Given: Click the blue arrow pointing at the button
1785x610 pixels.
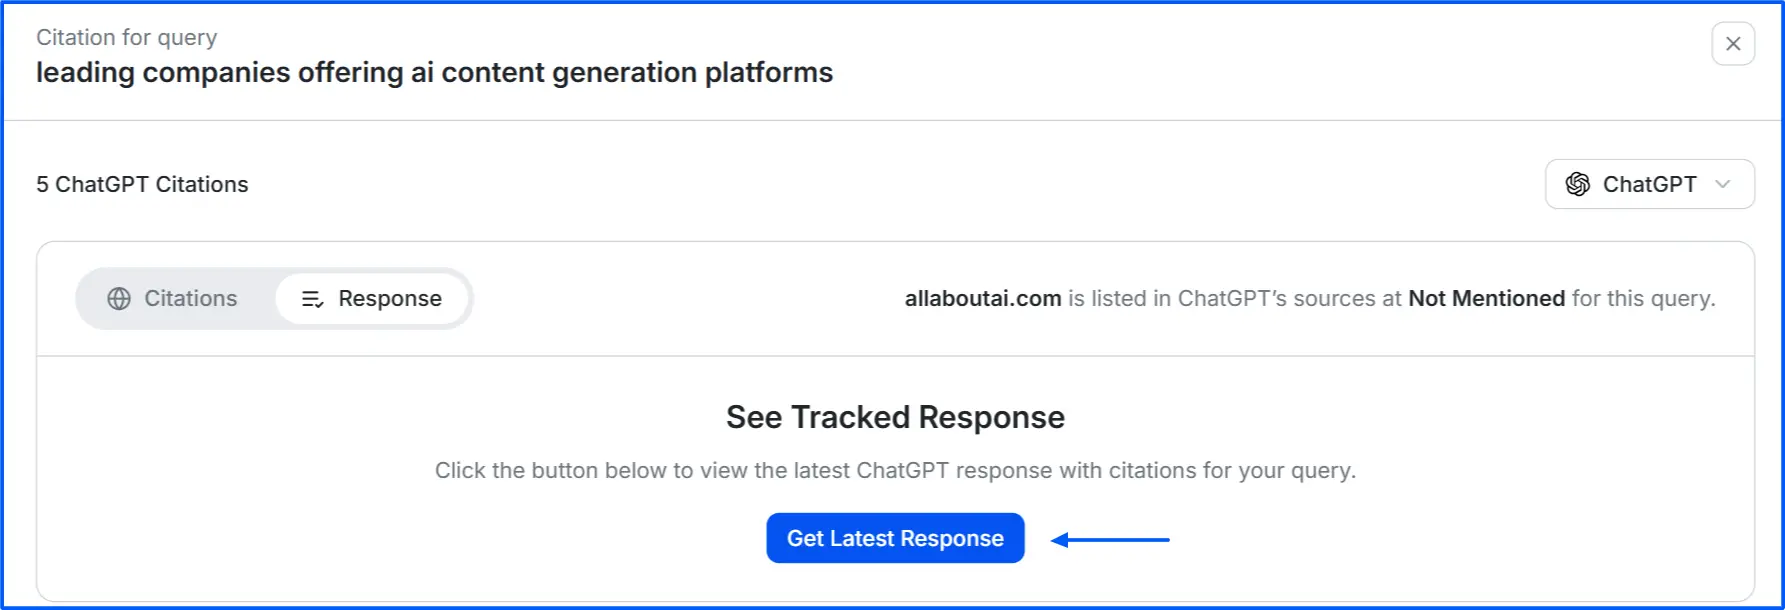Looking at the screenshot, I should coord(1110,538).
